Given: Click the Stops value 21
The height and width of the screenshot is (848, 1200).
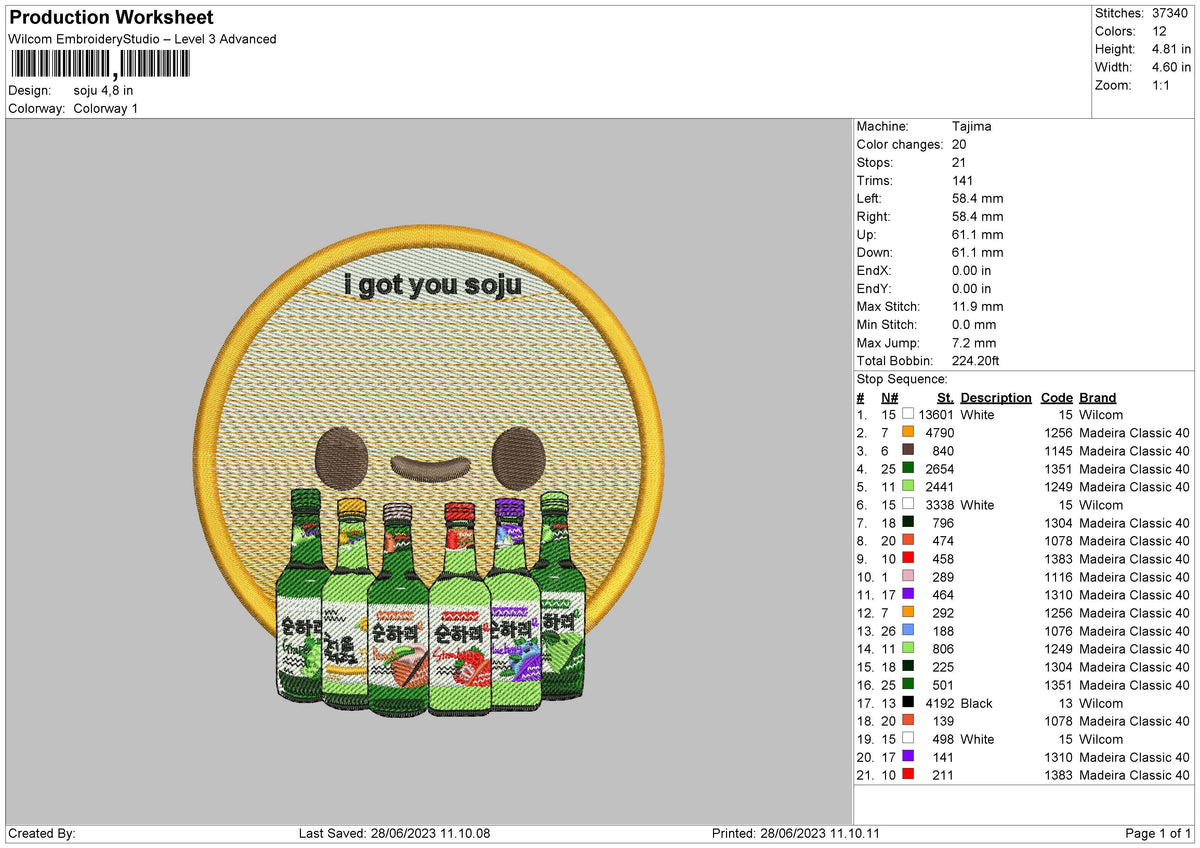Looking at the screenshot, I should pyautogui.click(x=960, y=162).
